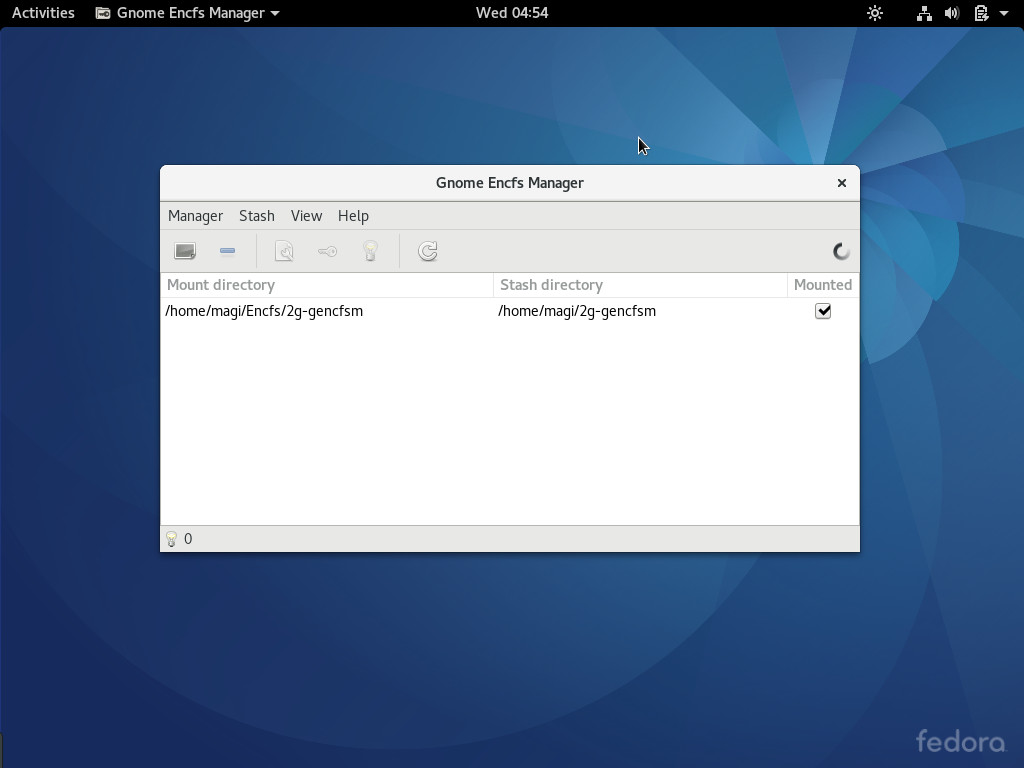Uncheck the Mounted checkbox for 2g-gencfsm
The width and height of the screenshot is (1024, 768).
point(823,311)
